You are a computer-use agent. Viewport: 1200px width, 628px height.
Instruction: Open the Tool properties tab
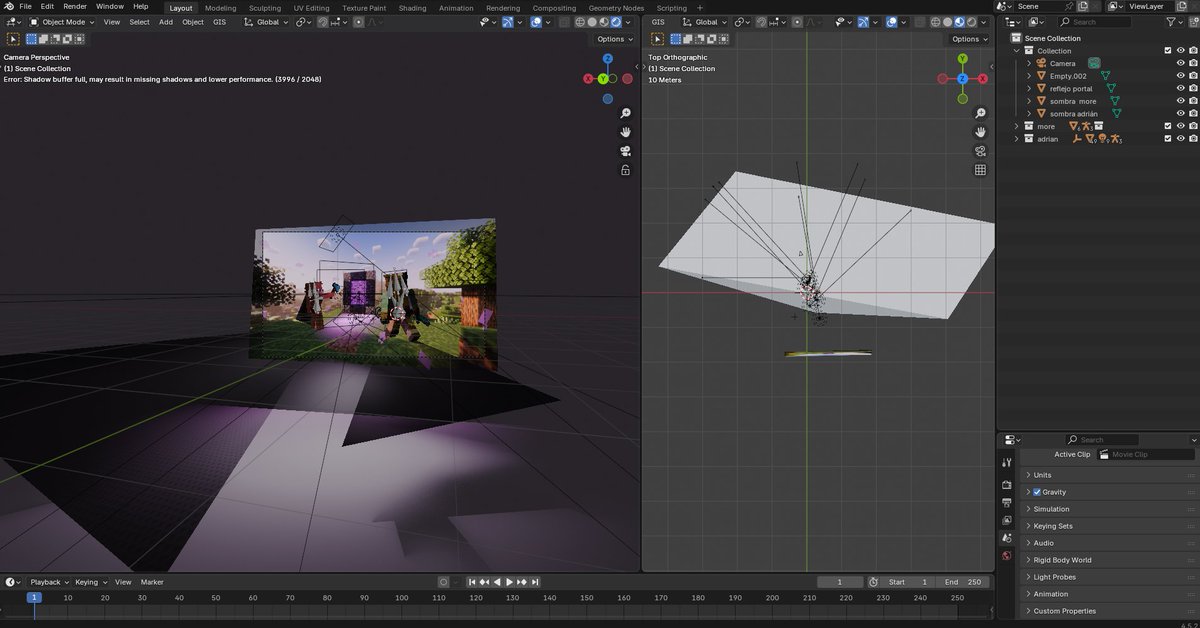[1007, 462]
